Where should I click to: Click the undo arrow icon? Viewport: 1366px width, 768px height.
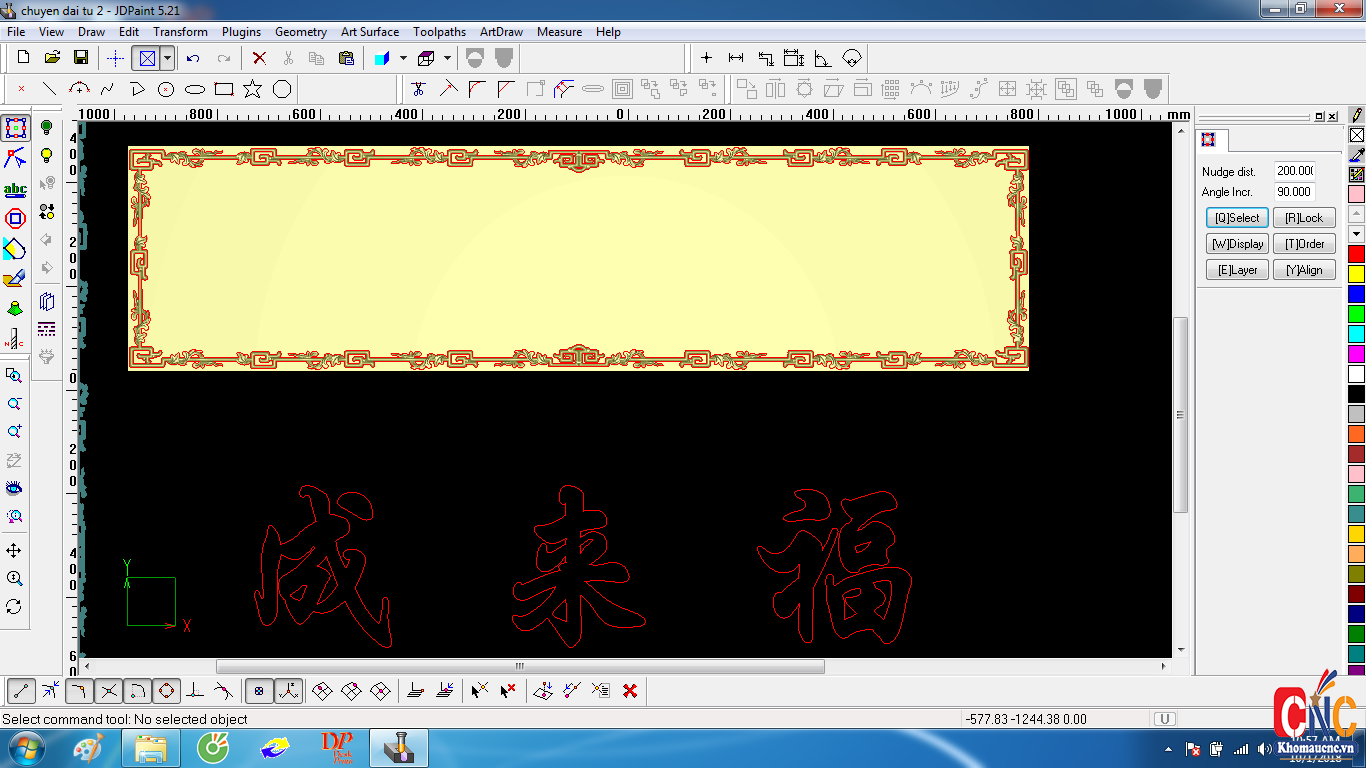[193, 58]
